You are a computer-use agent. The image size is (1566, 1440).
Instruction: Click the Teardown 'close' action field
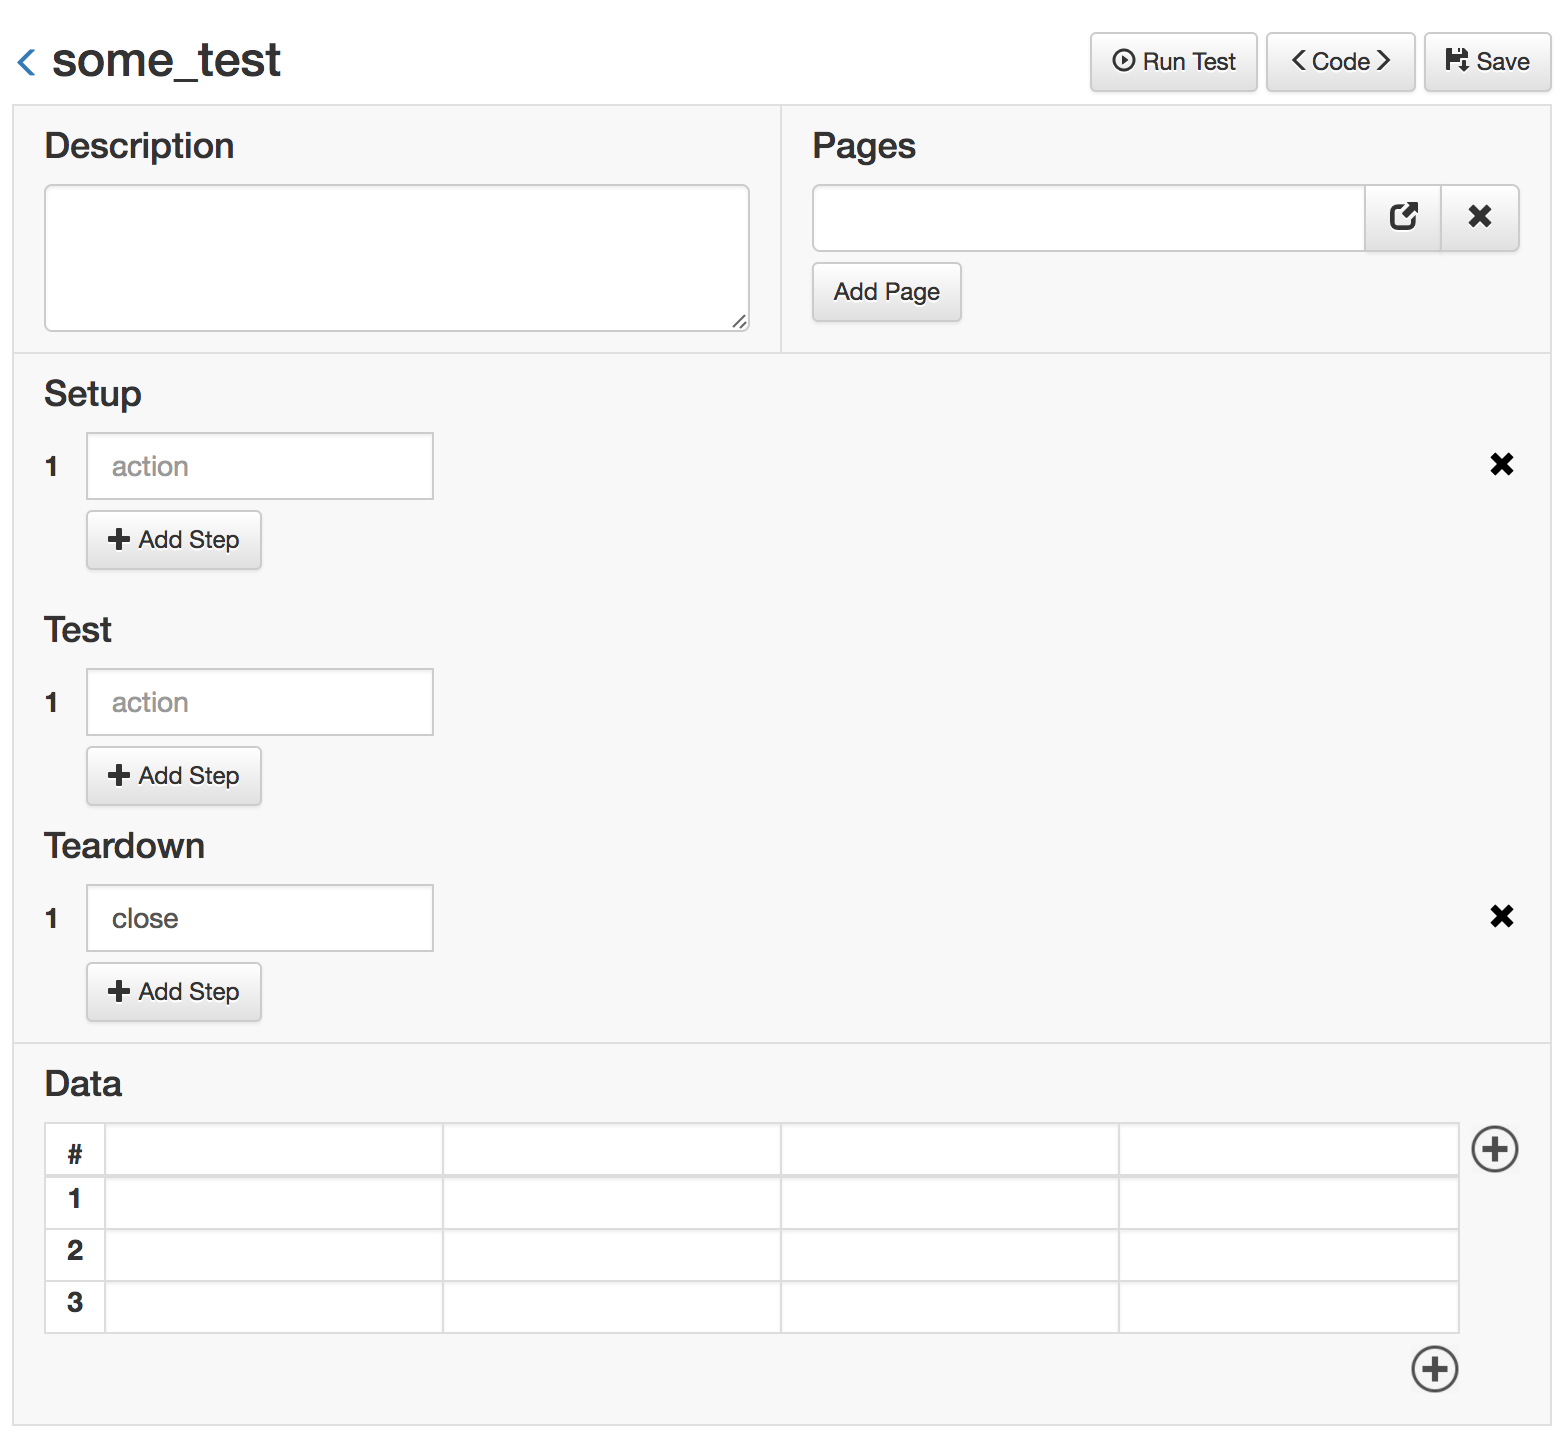point(260,918)
